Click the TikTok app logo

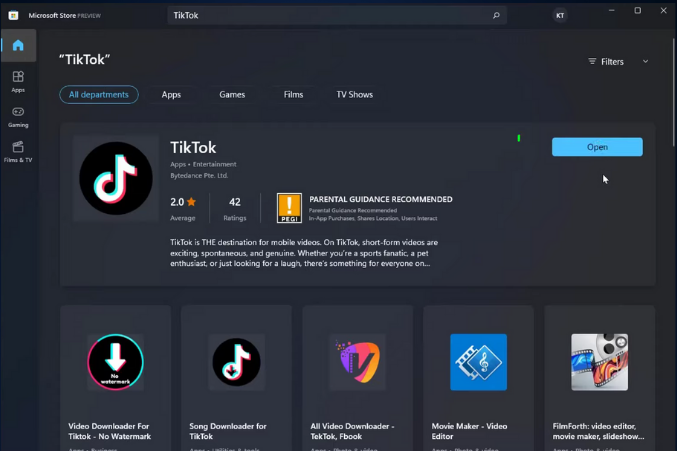click(x=116, y=178)
